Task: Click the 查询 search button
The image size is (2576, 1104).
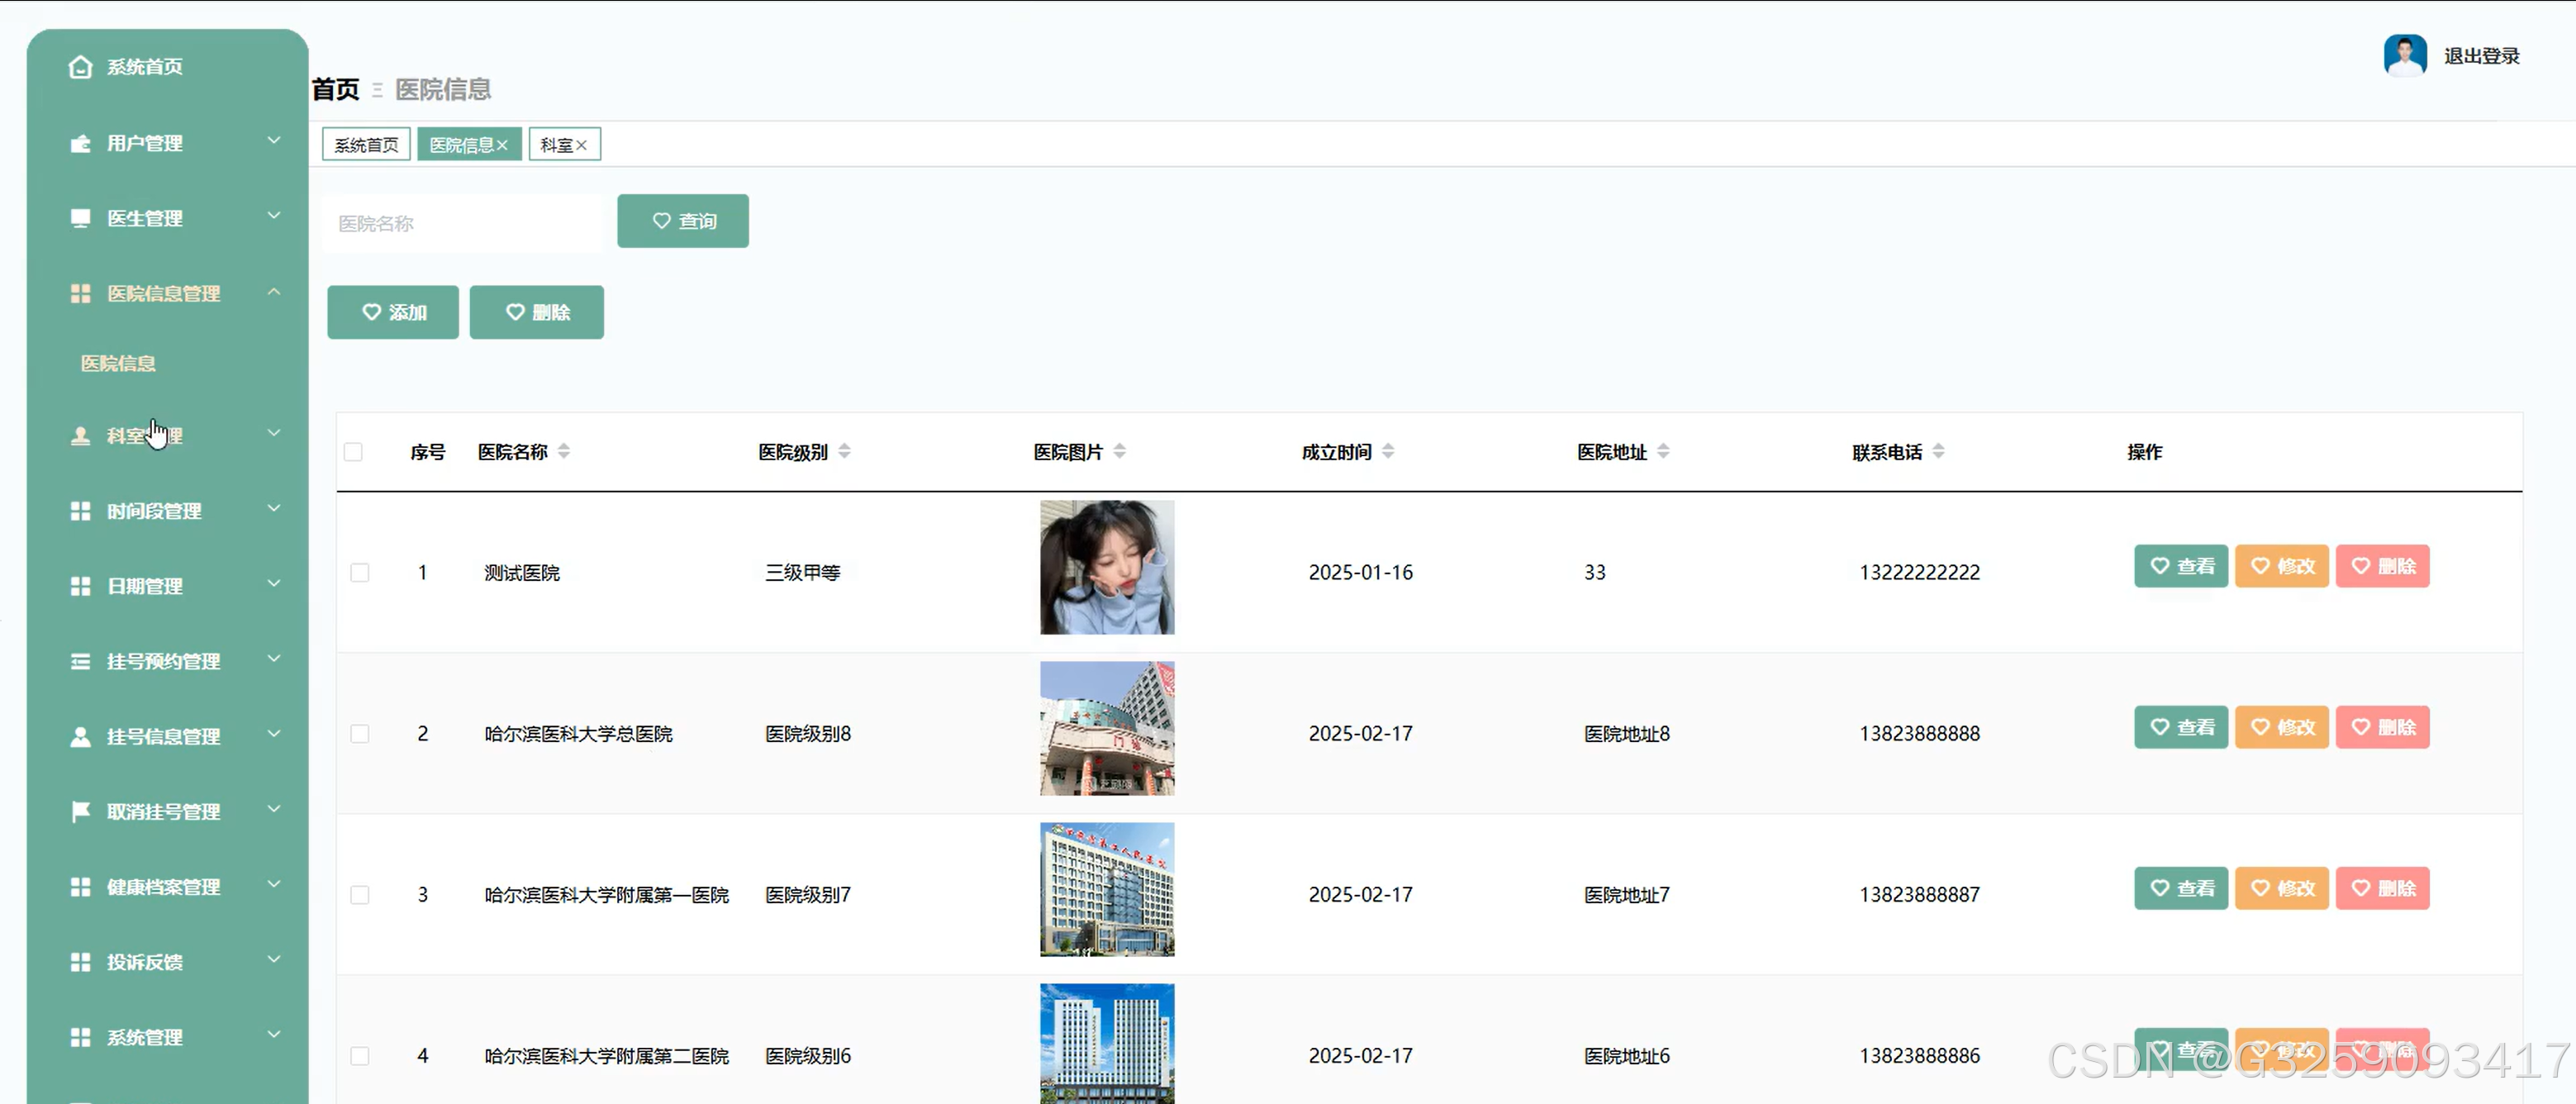Action: click(x=683, y=221)
